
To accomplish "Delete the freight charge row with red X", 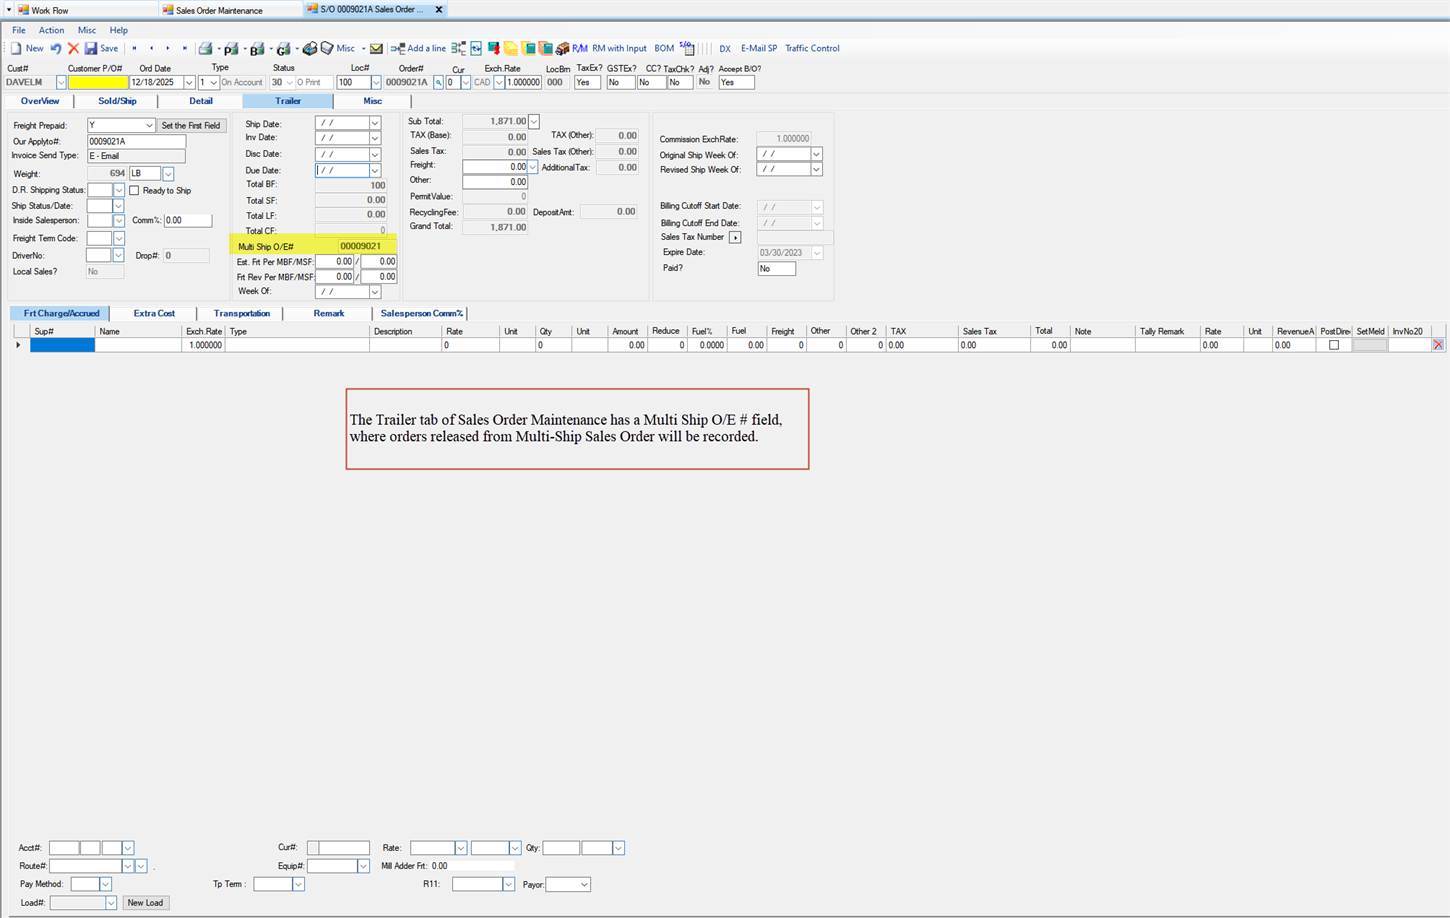I will pos(1438,345).
